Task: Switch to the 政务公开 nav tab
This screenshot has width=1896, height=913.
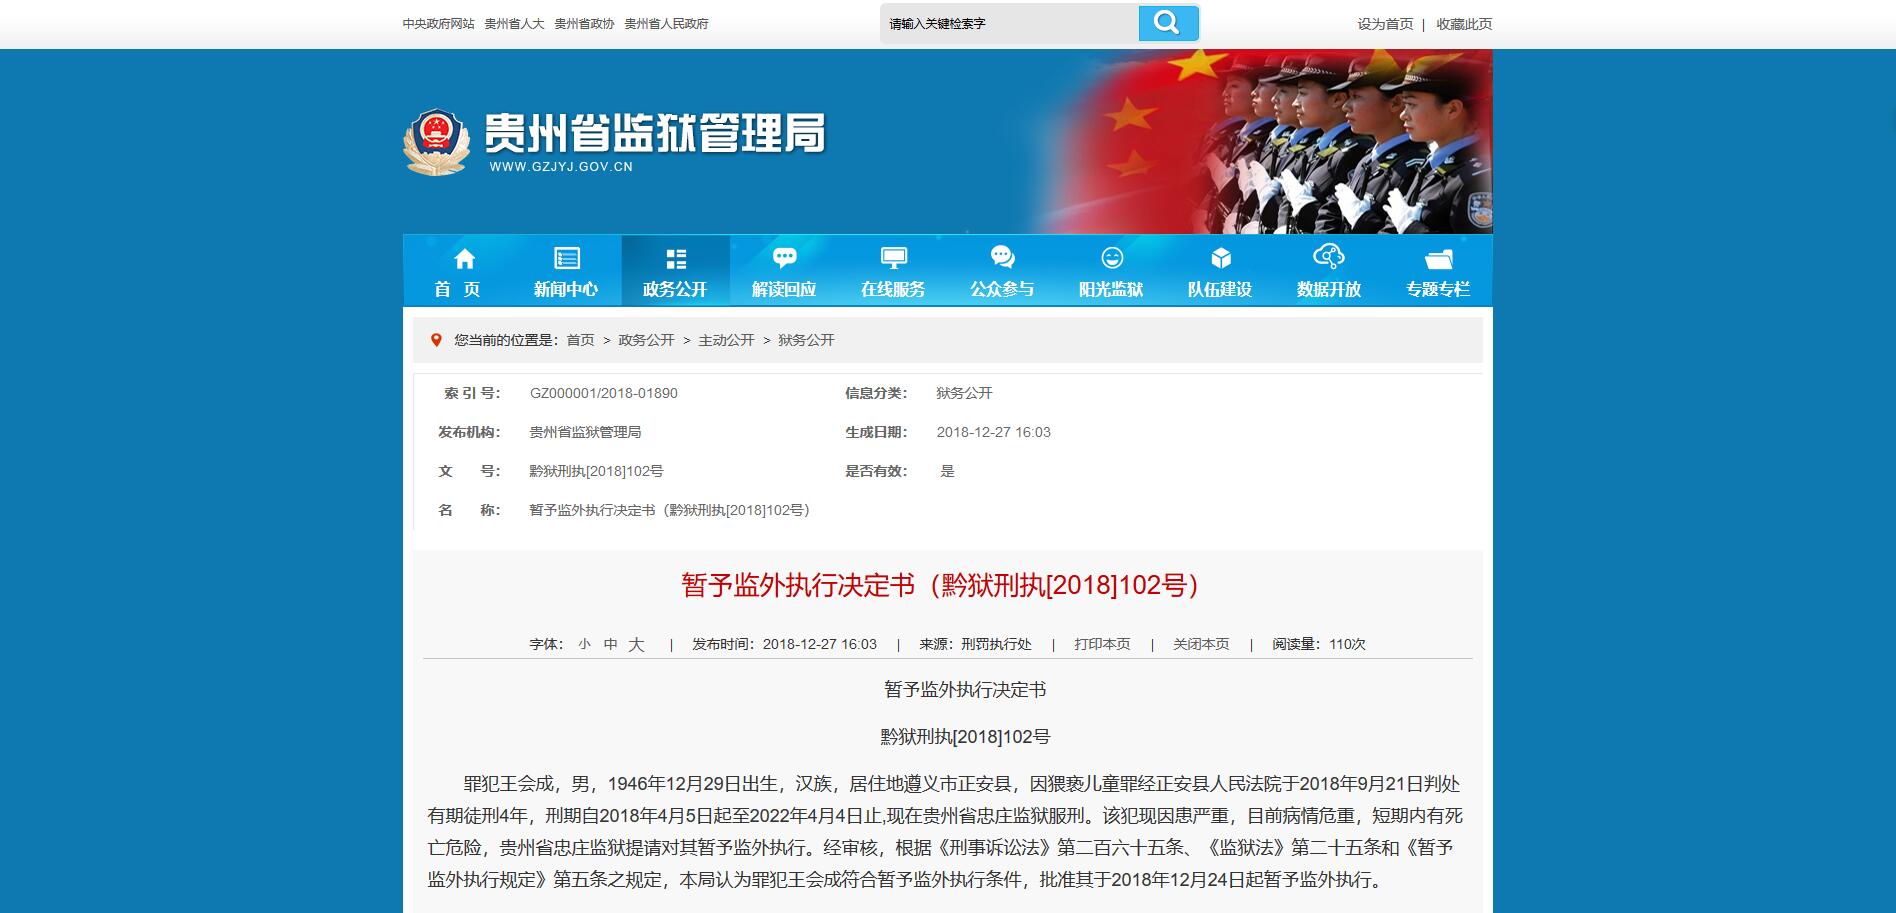Action: [x=675, y=271]
